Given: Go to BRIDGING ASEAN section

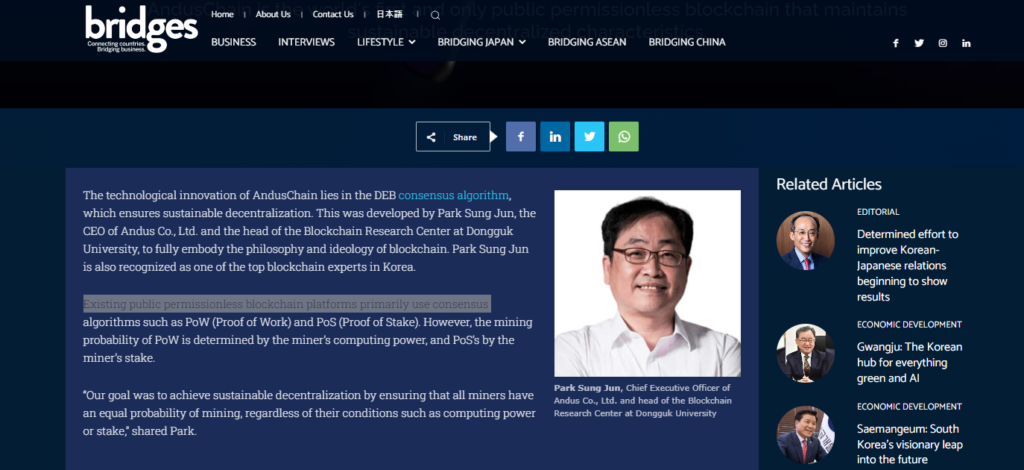Looking at the screenshot, I should (587, 42).
